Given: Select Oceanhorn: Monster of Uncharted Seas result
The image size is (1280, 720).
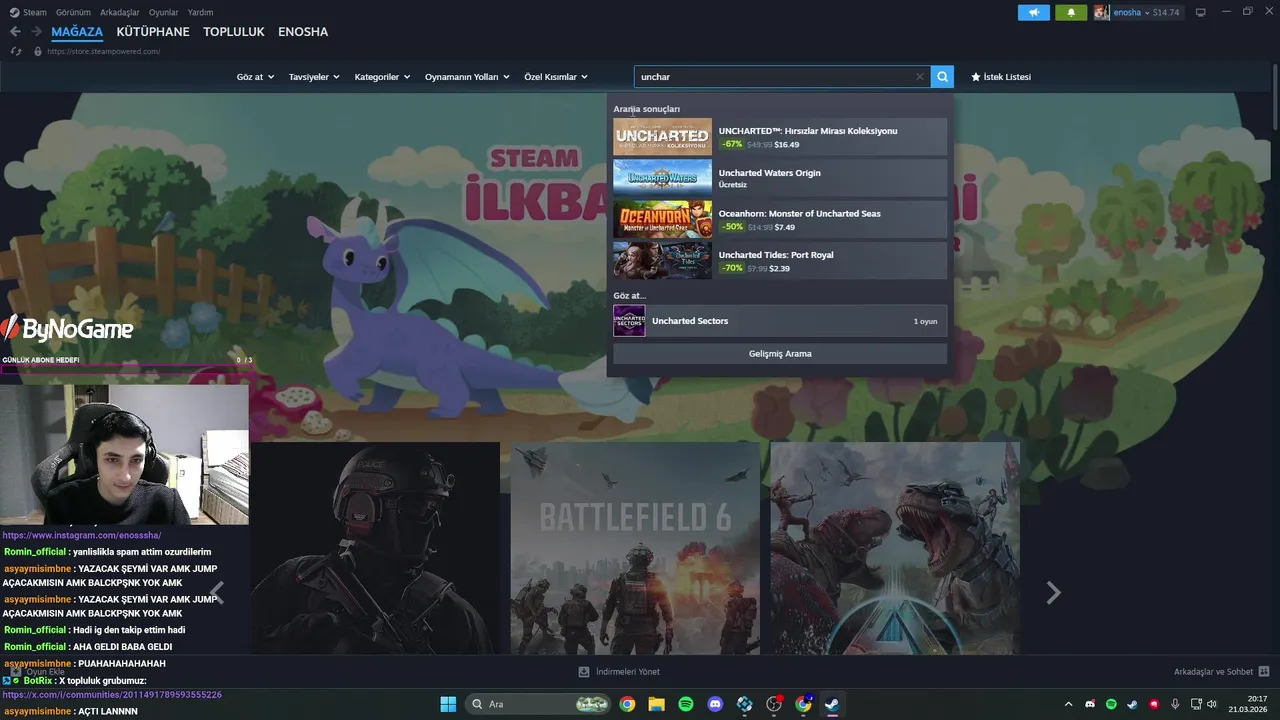Looking at the screenshot, I should 780,219.
